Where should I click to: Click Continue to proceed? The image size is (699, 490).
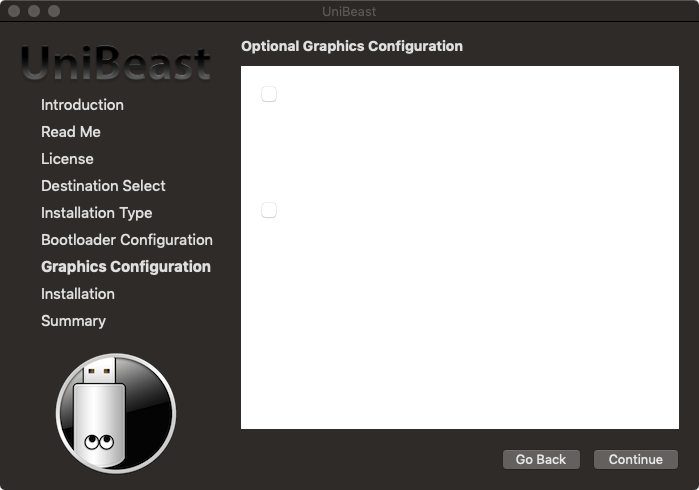(x=636, y=459)
